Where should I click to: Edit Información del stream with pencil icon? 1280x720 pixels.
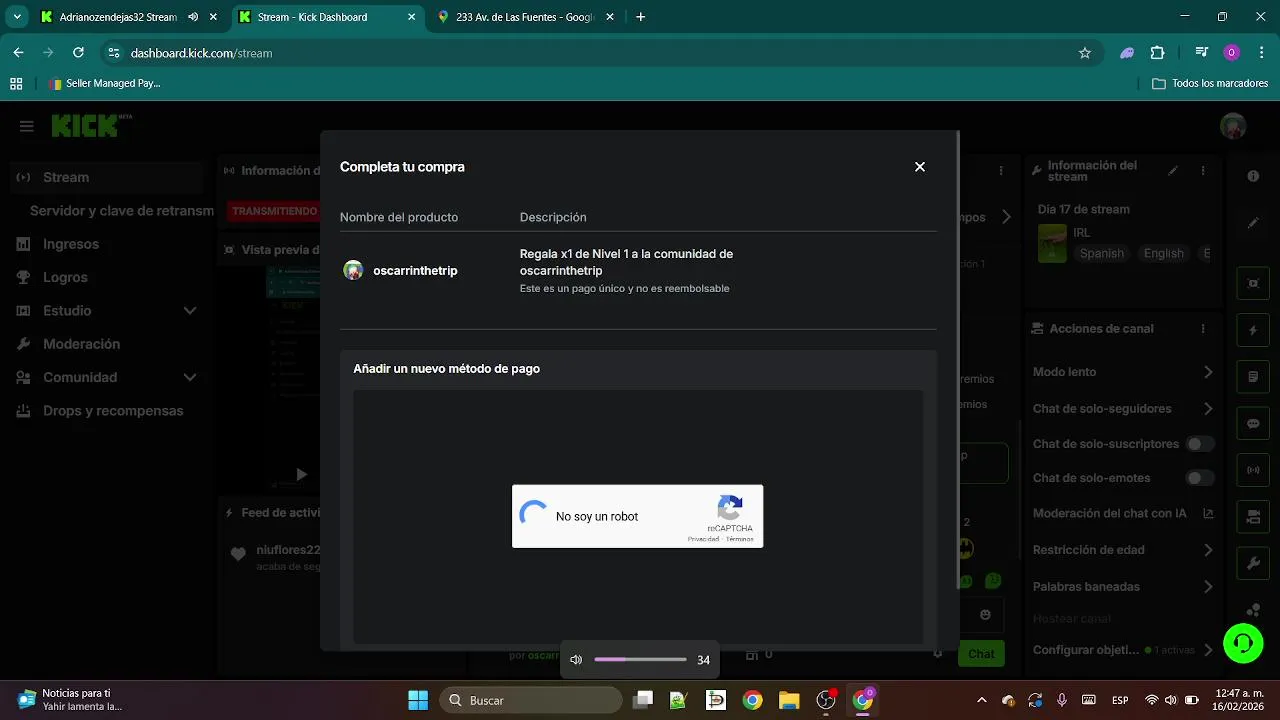coord(1173,171)
